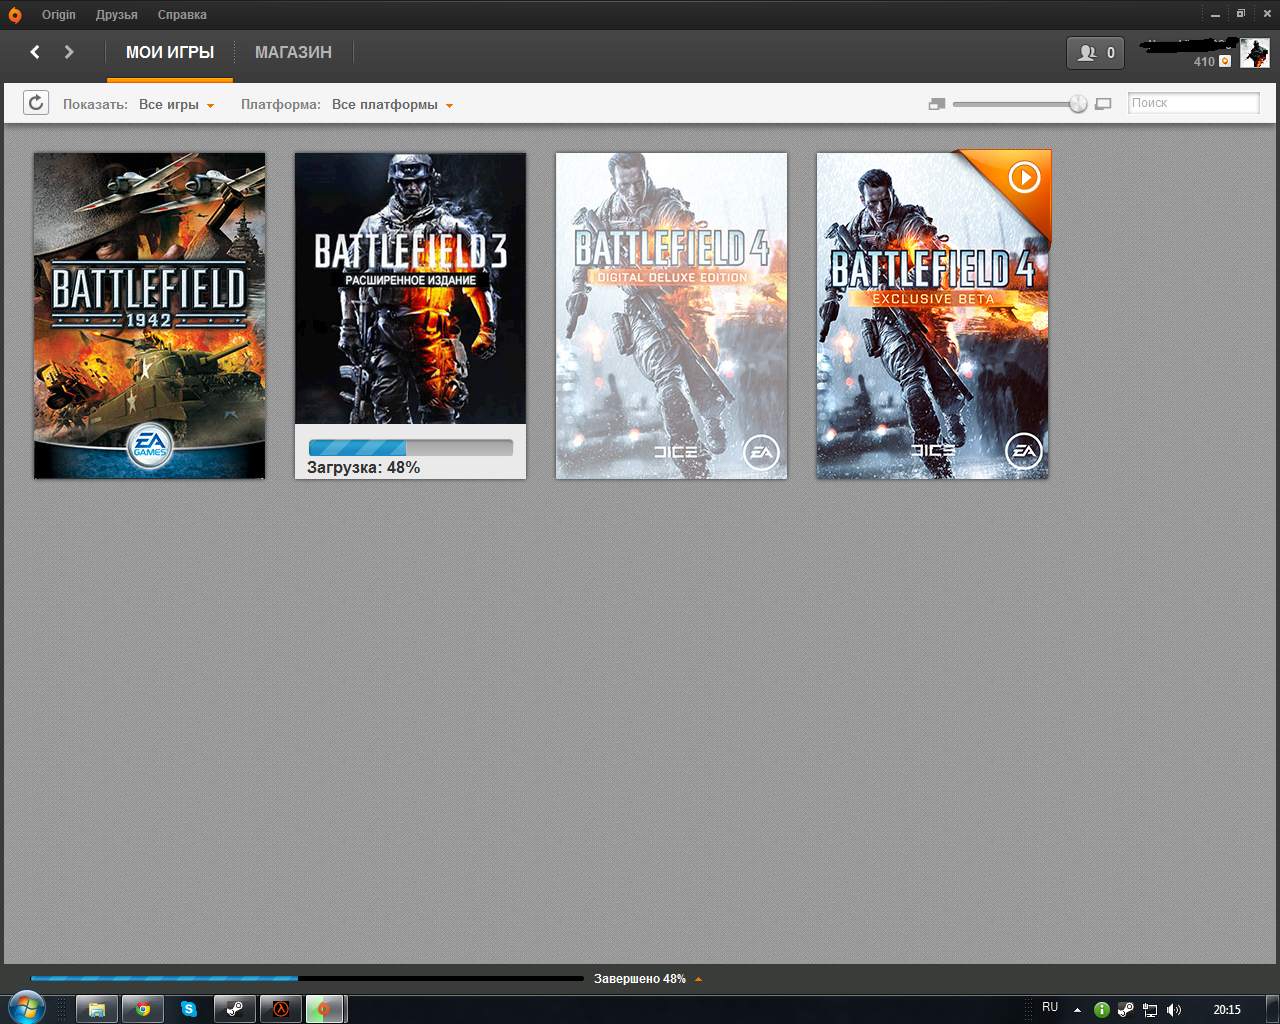Expand the Все платформы dropdown

tap(393, 105)
